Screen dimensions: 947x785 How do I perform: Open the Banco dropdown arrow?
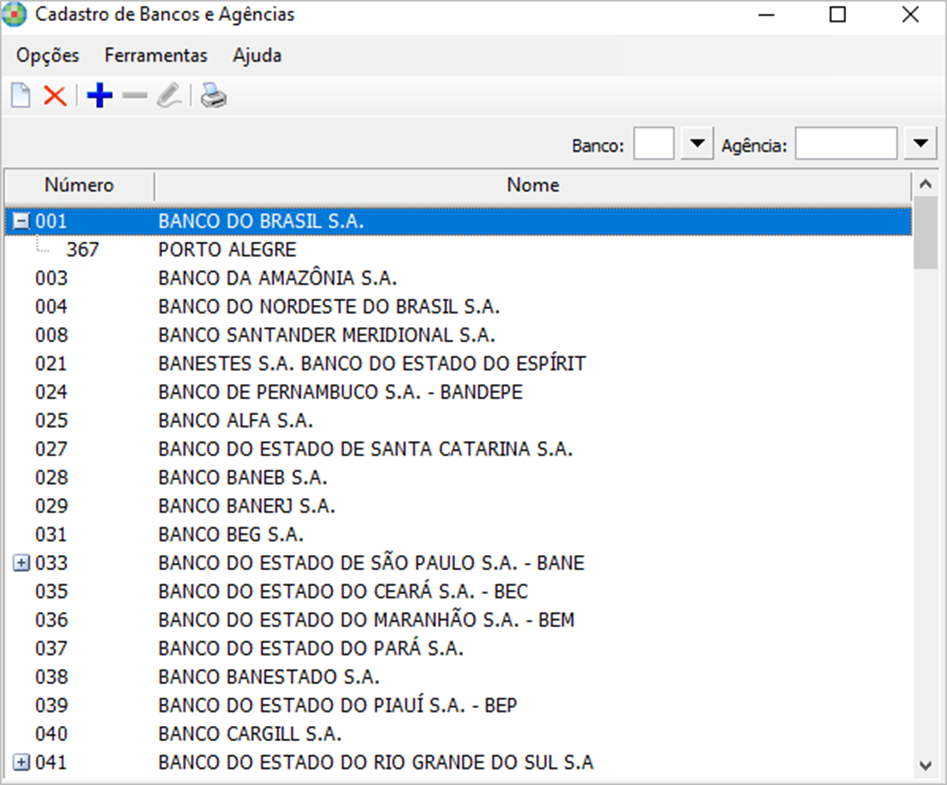[x=696, y=143]
